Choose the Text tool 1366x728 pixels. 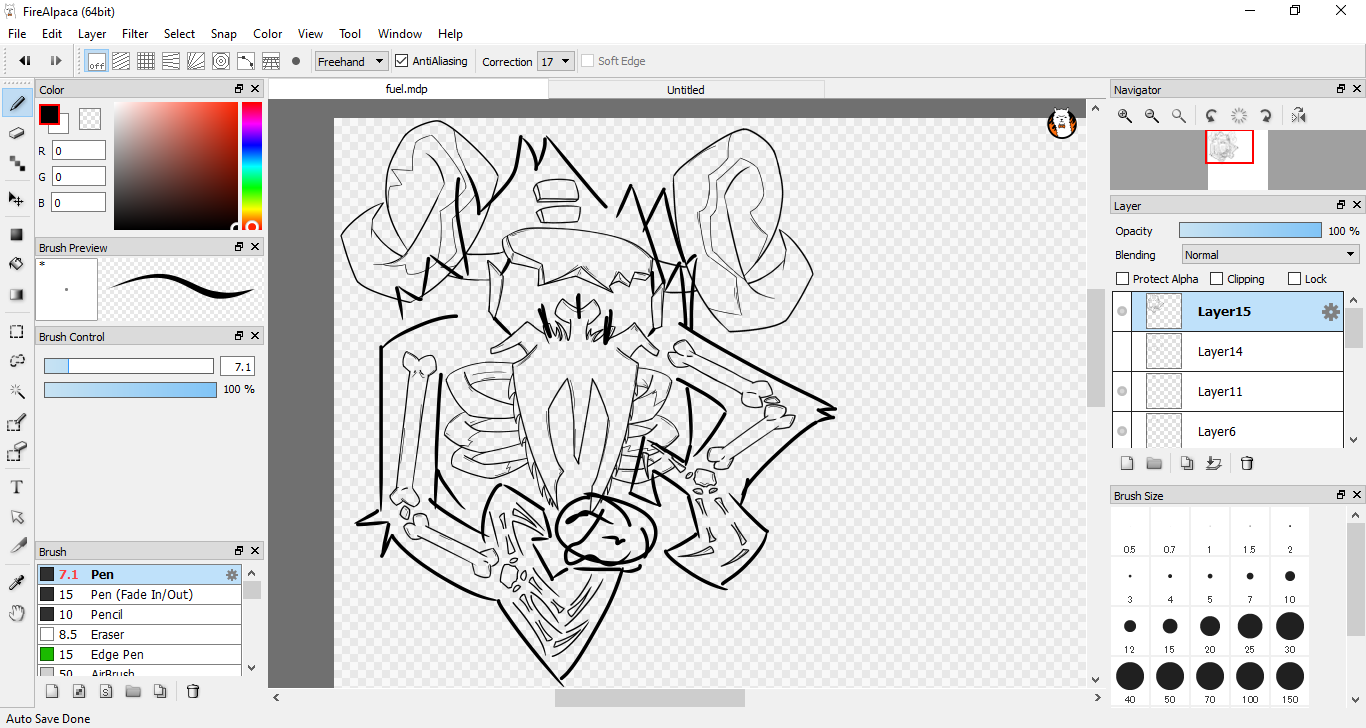coord(16,487)
